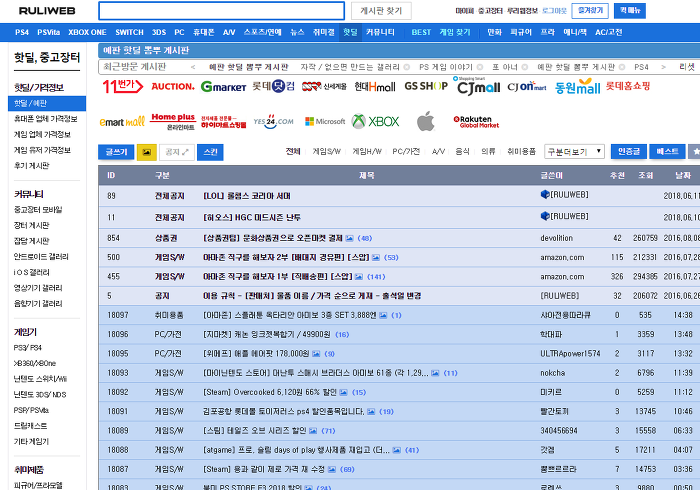700x490 pixels.
Task: Open the Rakuten Global Market logo
Action: (476, 121)
